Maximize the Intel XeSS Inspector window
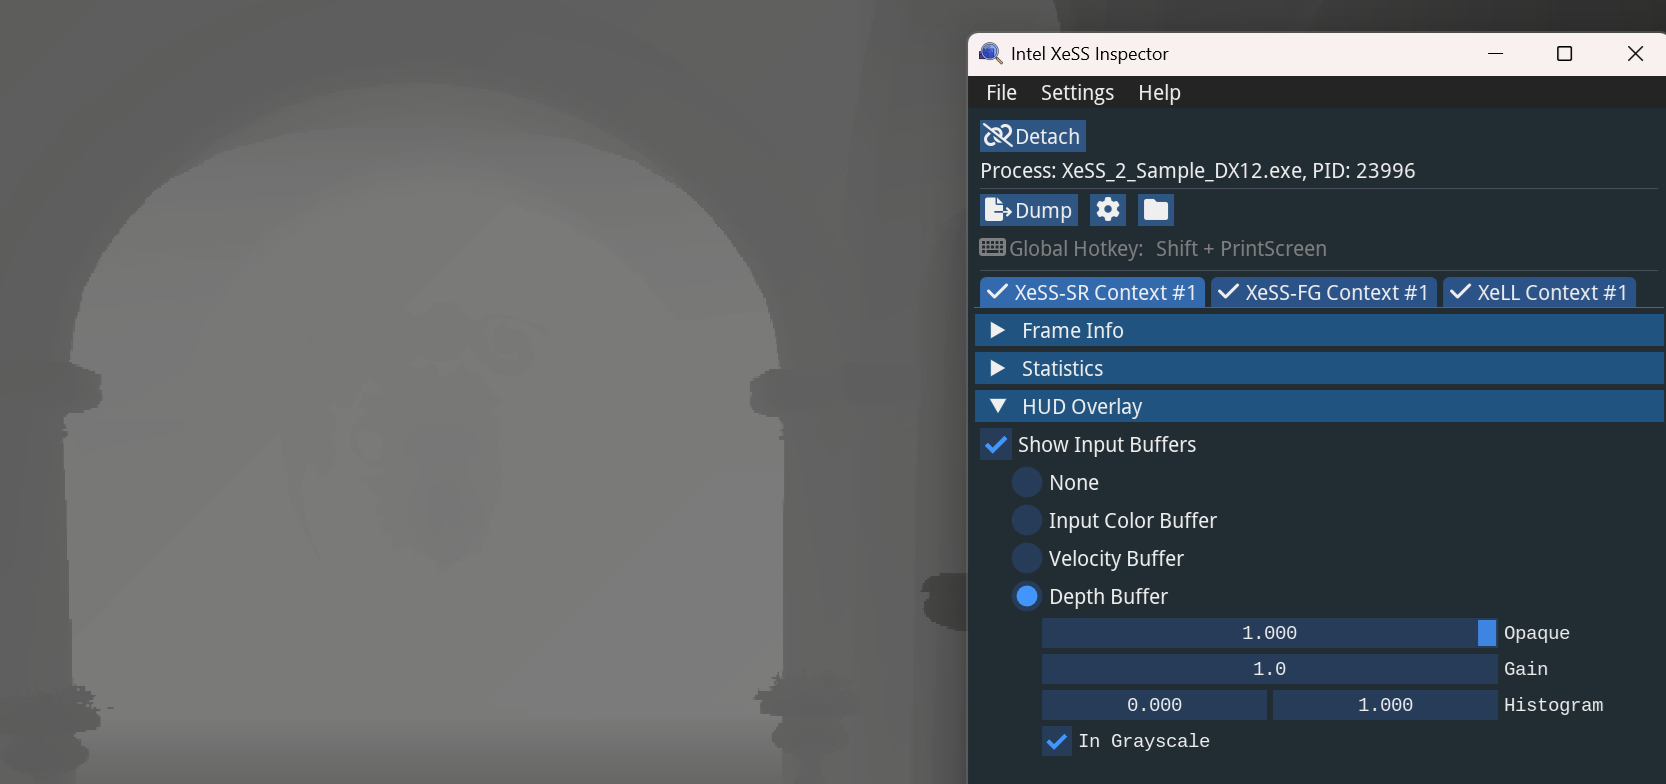 1565,53
